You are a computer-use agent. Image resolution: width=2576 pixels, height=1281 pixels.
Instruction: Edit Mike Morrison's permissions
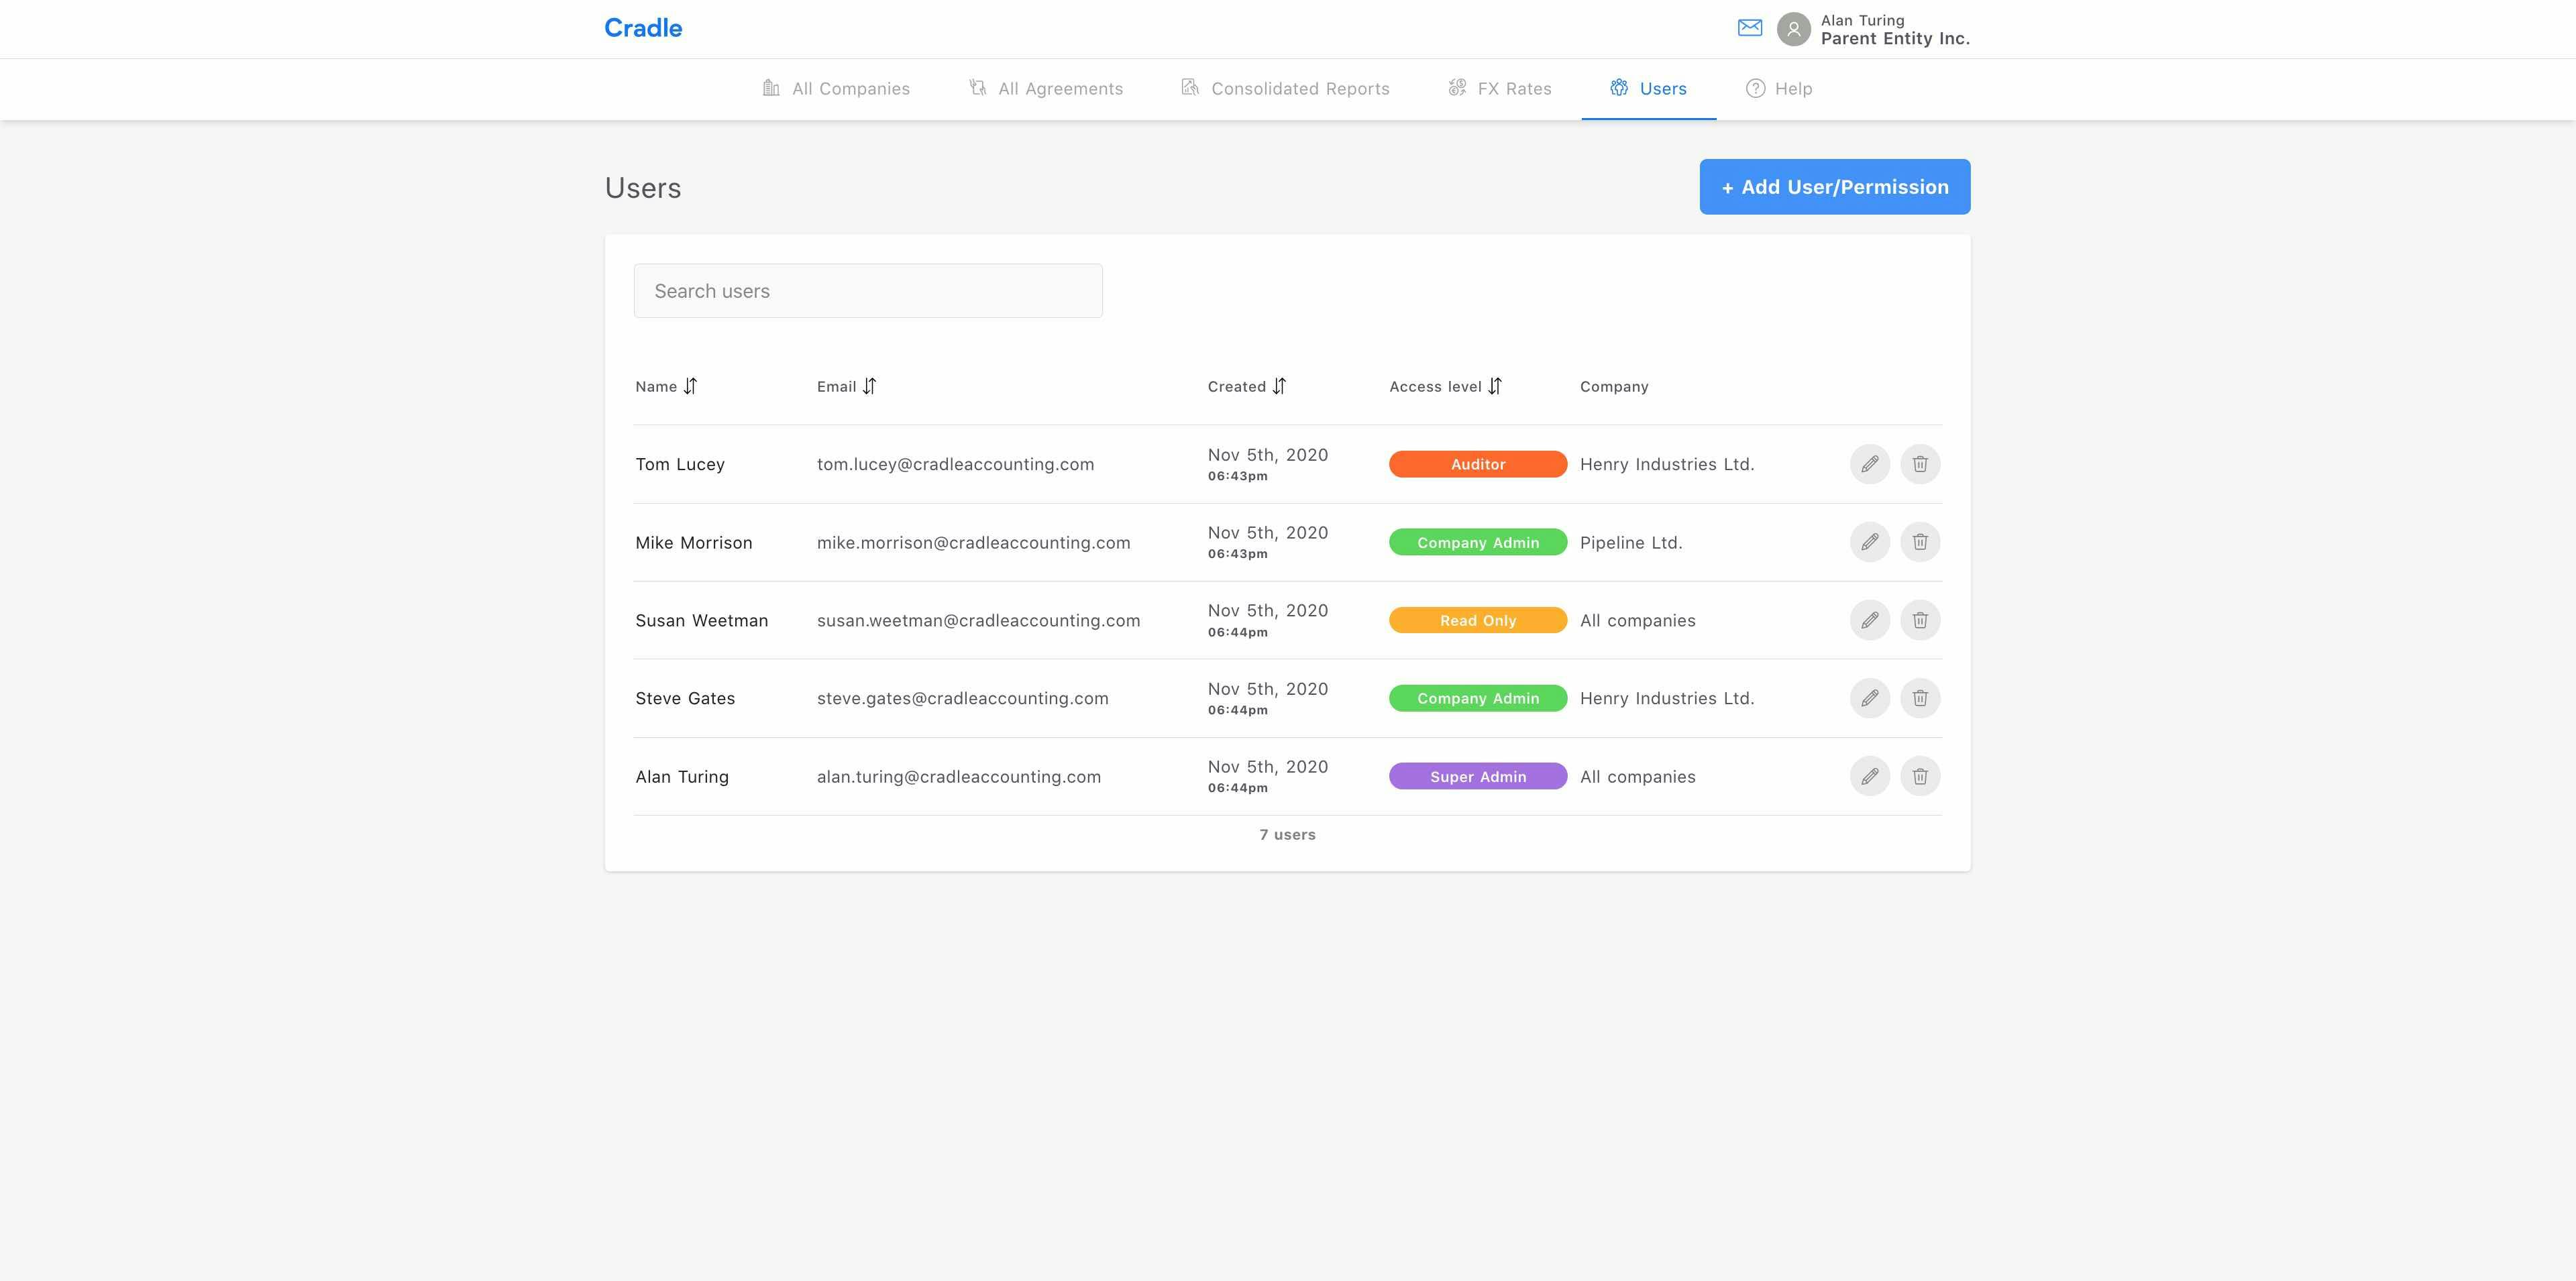(x=1869, y=542)
